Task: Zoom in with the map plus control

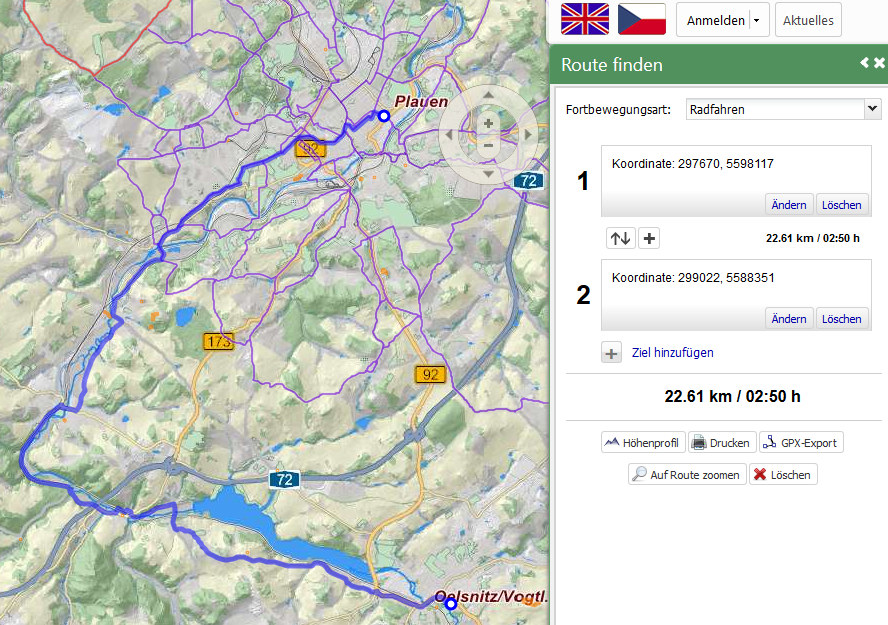Action: click(488, 123)
